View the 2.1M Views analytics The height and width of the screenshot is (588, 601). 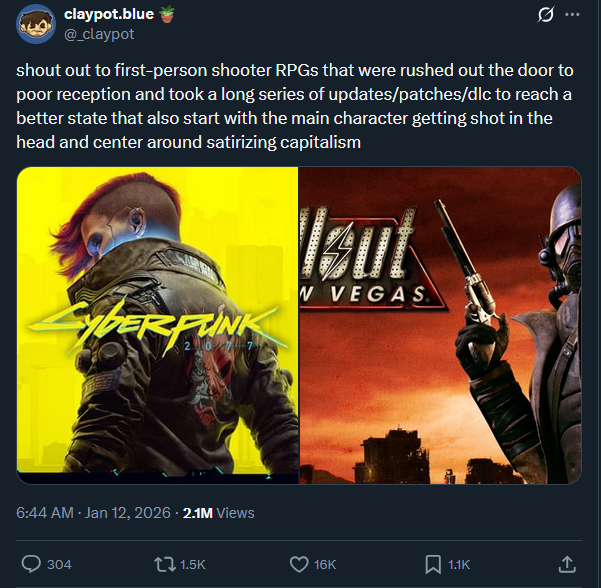pos(218,513)
